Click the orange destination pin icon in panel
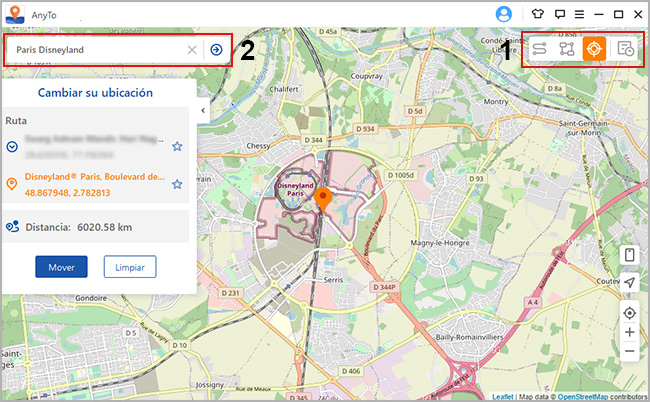This screenshot has height=402, width=650. coord(12,184)
